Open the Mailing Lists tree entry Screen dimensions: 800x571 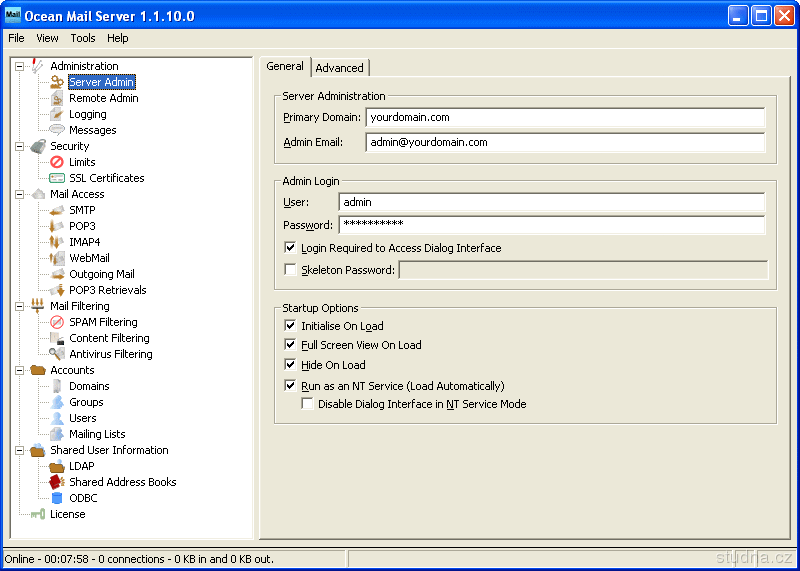coord(97,434)
